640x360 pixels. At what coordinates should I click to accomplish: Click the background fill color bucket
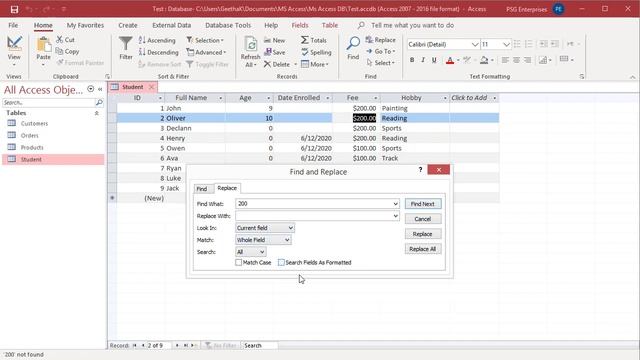484,60
